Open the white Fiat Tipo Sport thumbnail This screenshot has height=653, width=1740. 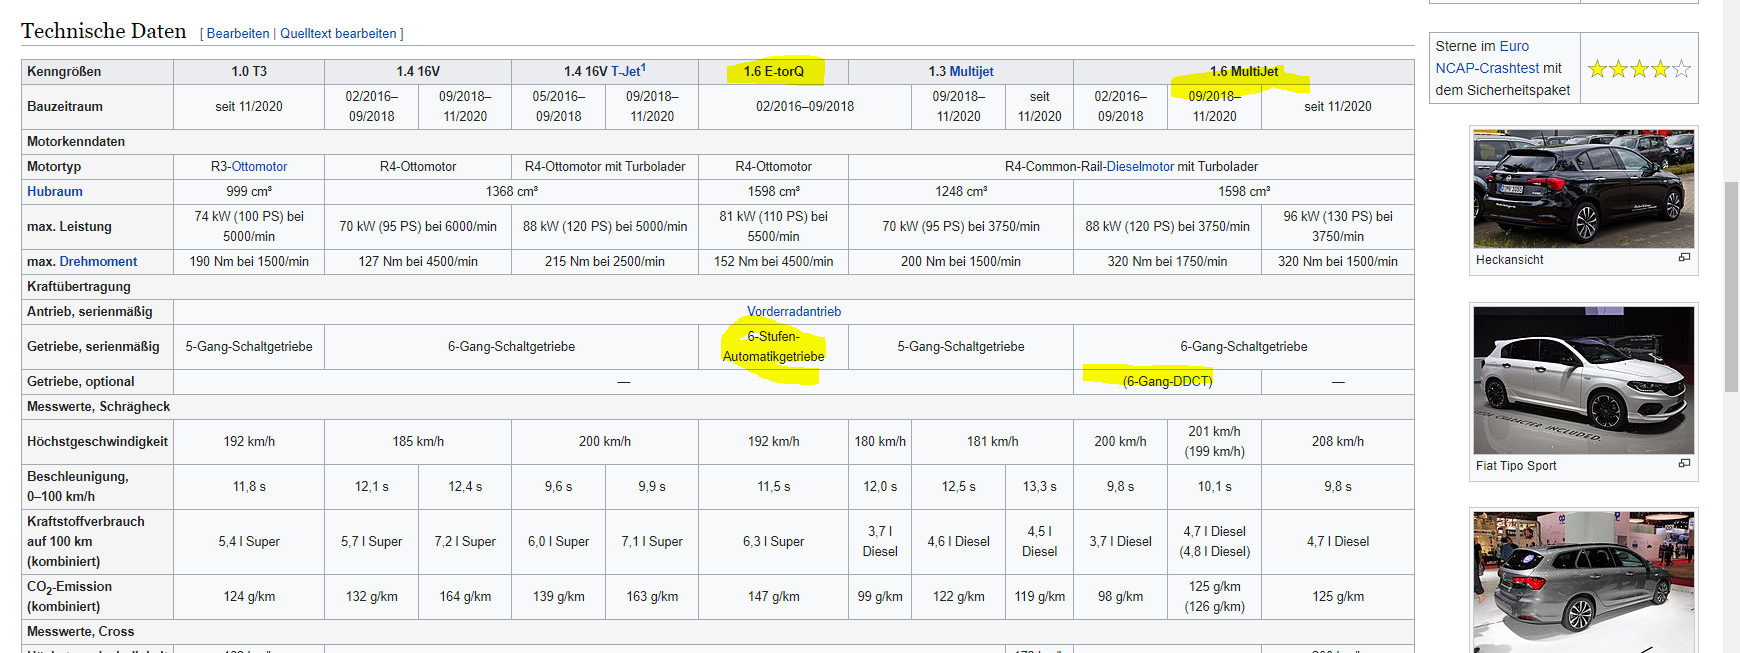point(1583,380)
